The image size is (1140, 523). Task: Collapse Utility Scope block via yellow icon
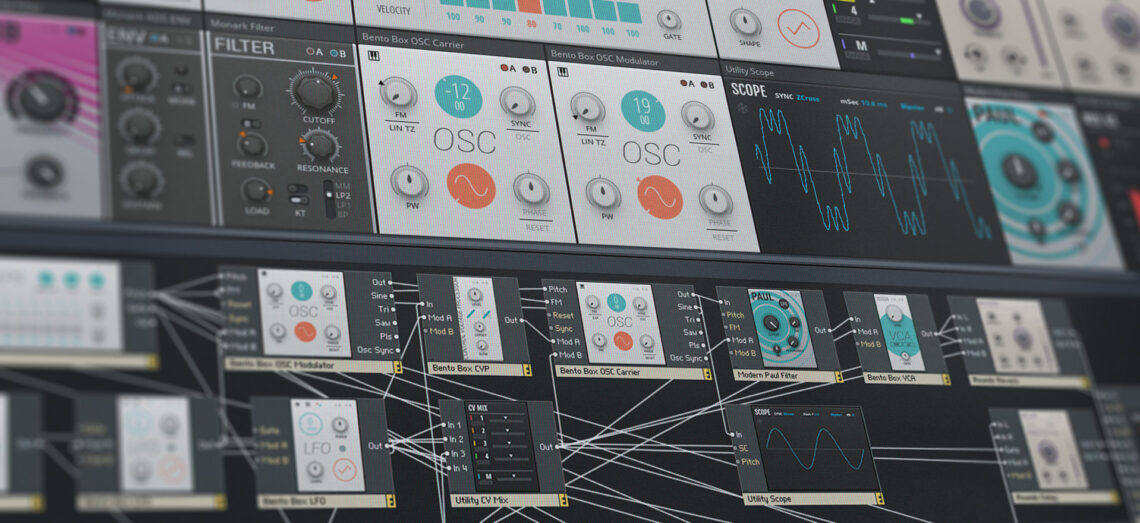(880, 498)
